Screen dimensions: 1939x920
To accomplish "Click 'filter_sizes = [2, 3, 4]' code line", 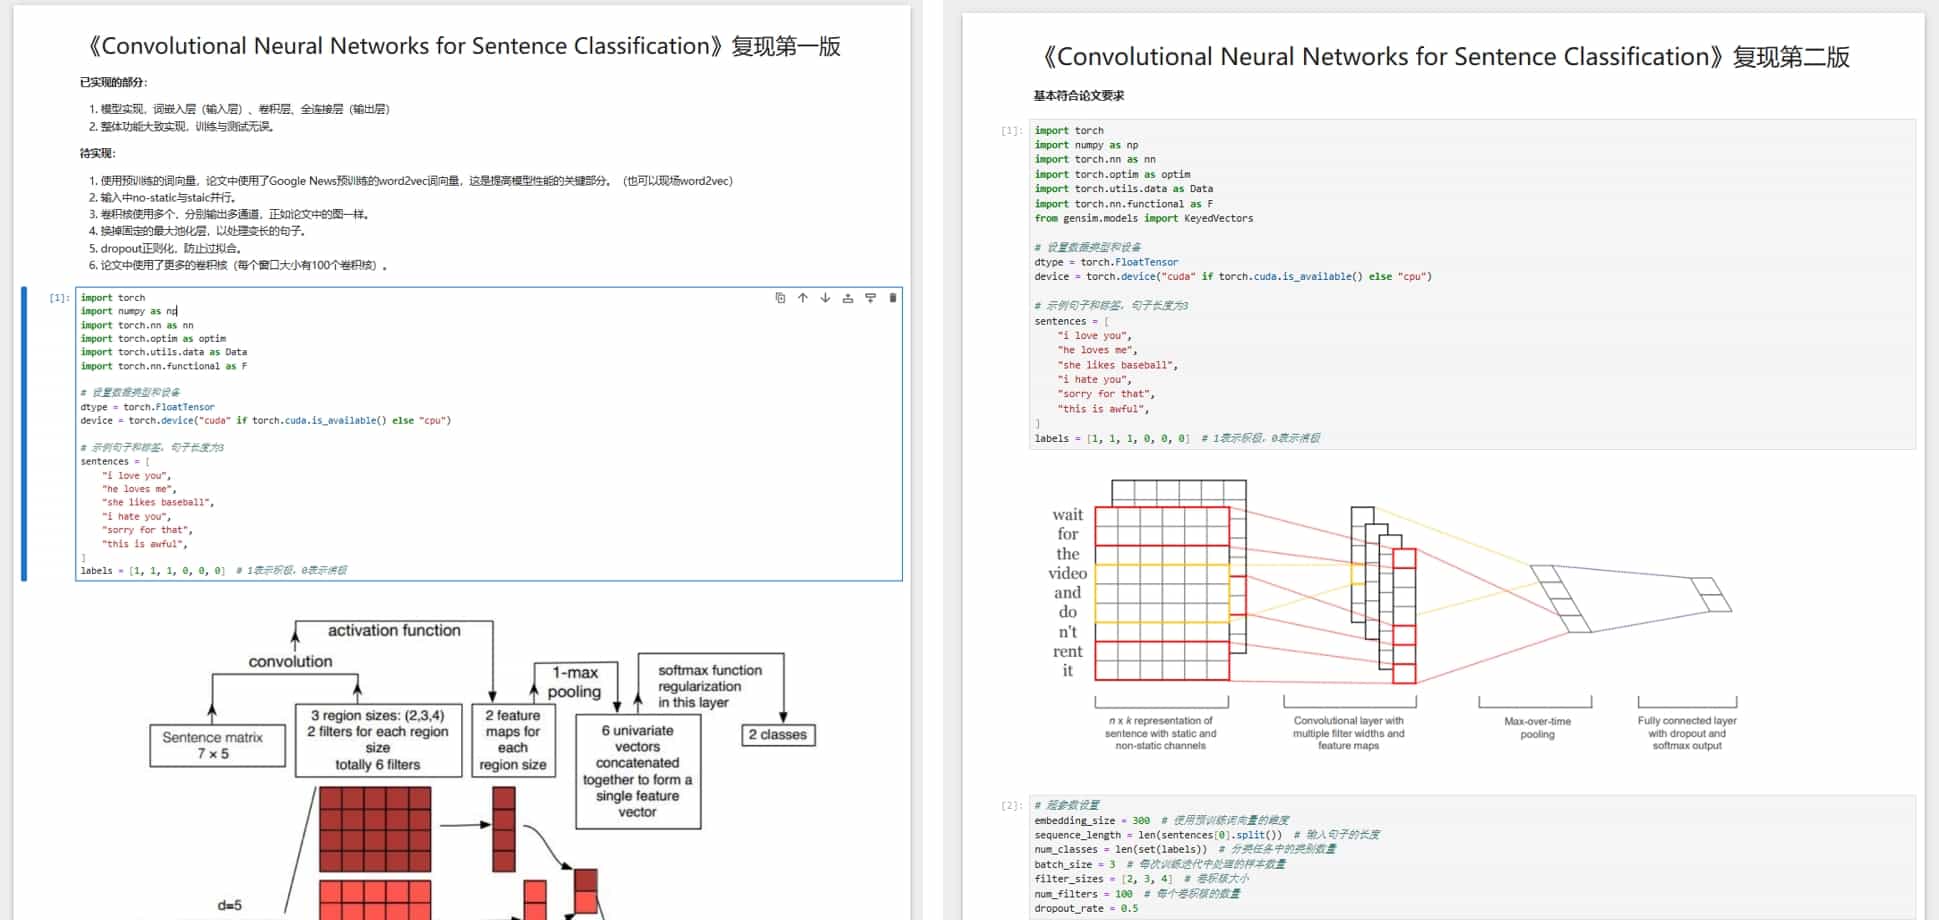I will click(1140, 879).
